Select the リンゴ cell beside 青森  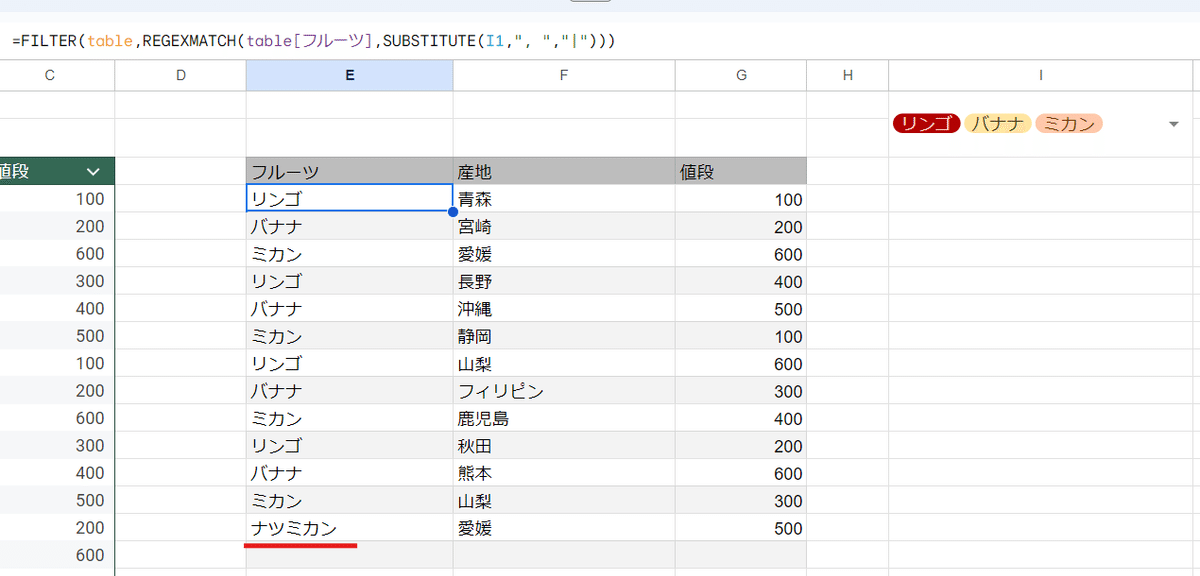(x=350, y=199)
